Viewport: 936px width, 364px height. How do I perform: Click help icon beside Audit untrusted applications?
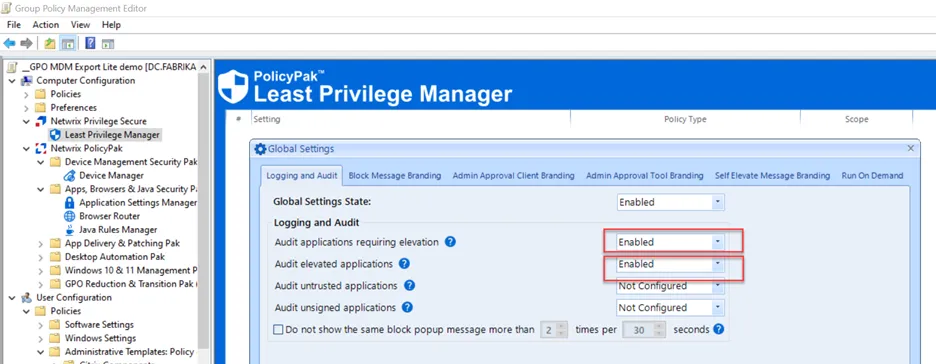point(410,285)
